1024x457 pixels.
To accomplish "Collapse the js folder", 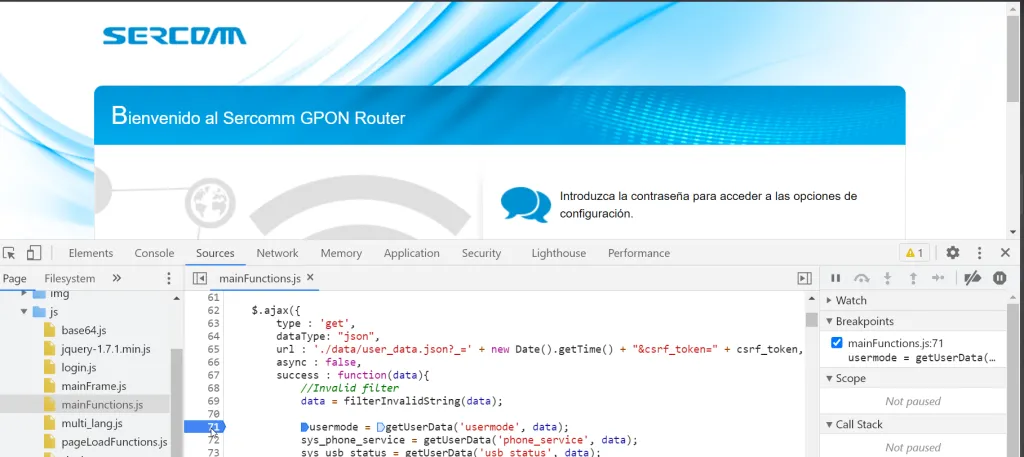I will click(24, 311).
